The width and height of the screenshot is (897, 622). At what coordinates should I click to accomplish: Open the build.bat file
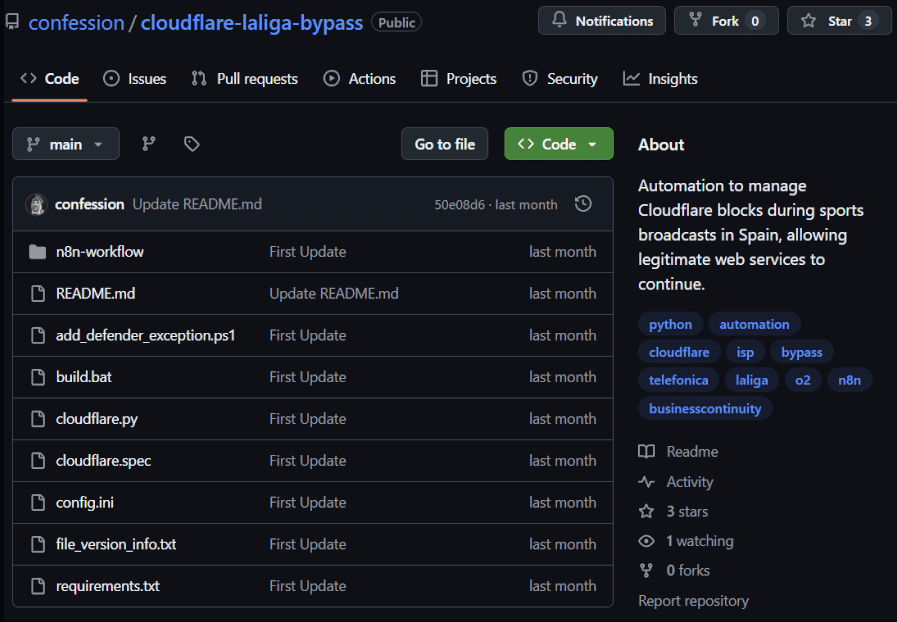(84, 377)
